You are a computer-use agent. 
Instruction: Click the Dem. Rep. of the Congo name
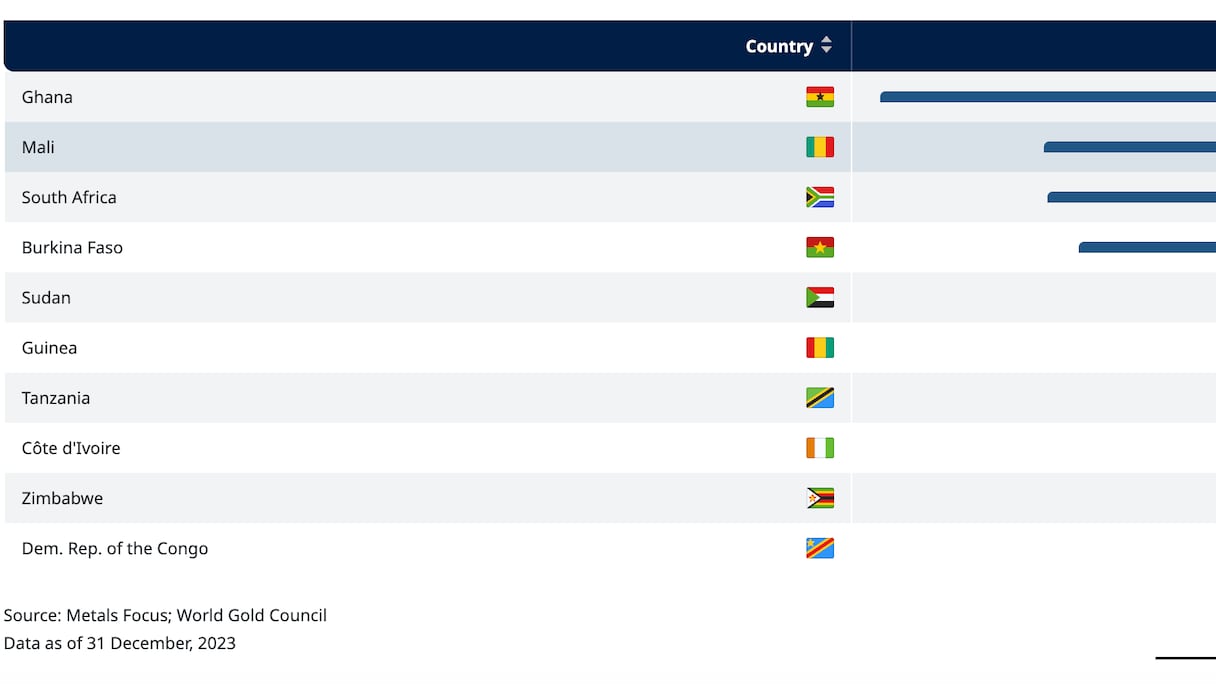[x=115, y=548]
